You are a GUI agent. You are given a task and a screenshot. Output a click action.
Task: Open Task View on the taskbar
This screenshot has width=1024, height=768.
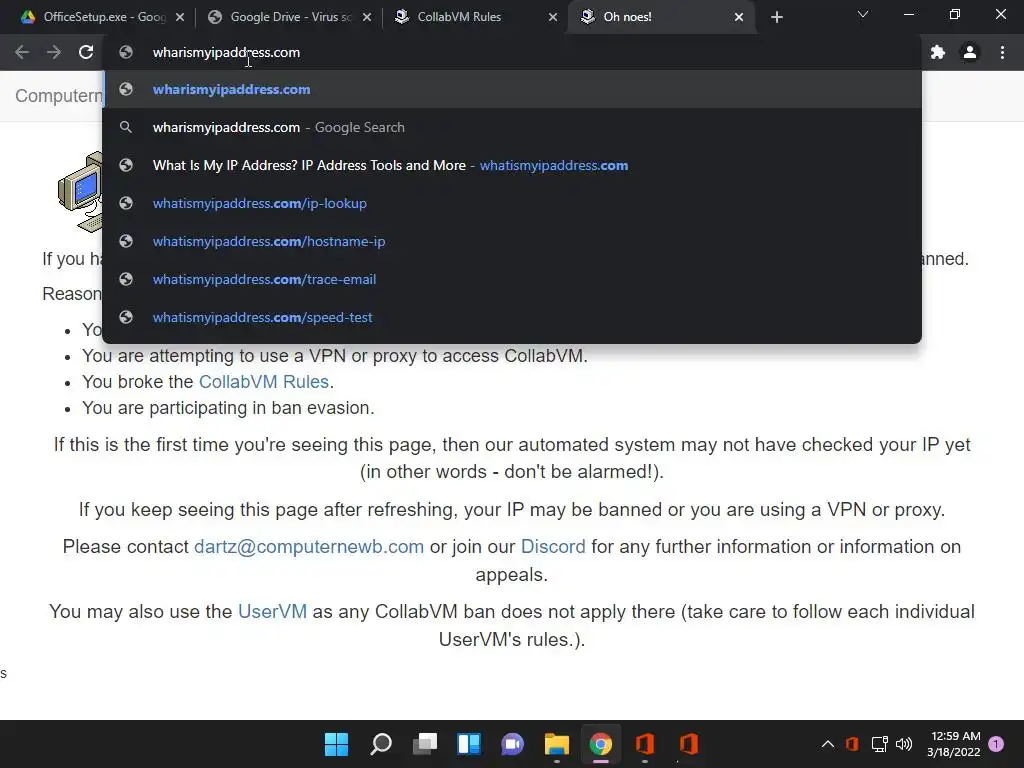[x=425, y=744]
